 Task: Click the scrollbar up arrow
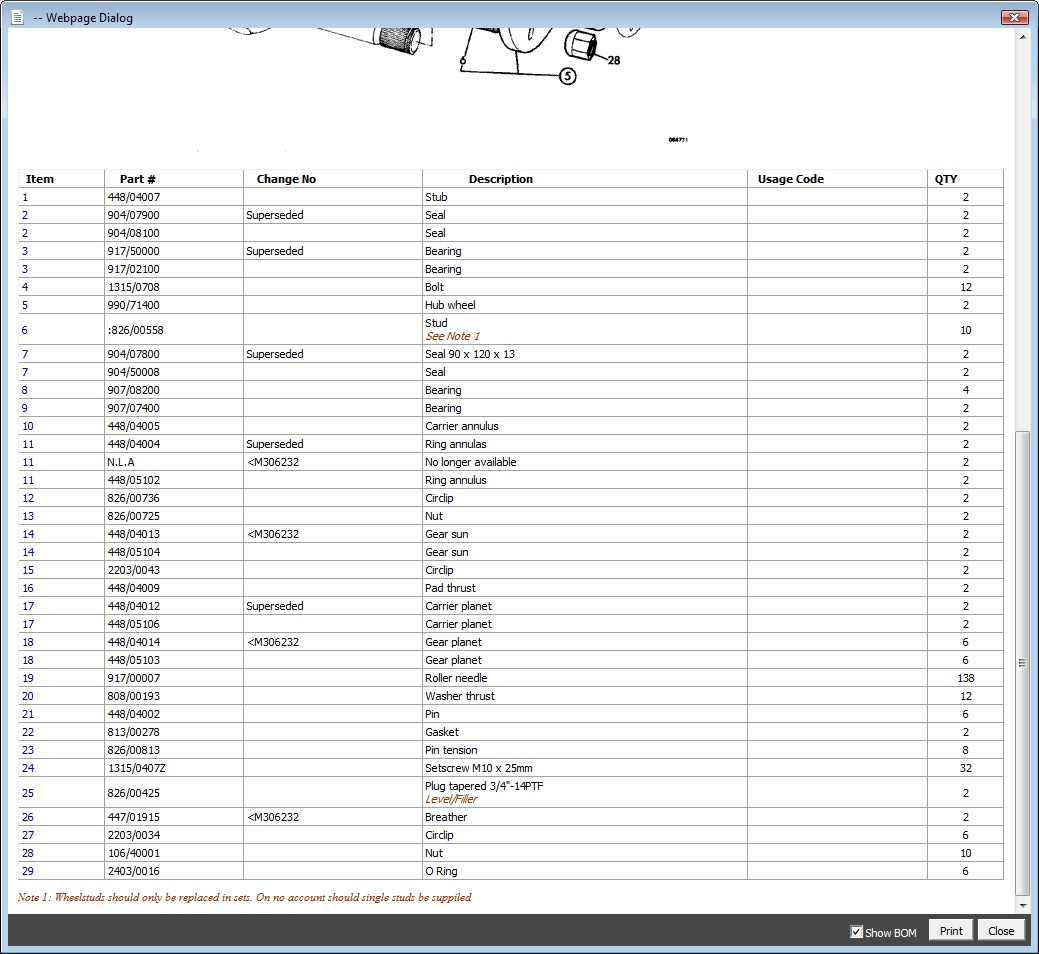pyautogui.click(x=1023, y=37)
